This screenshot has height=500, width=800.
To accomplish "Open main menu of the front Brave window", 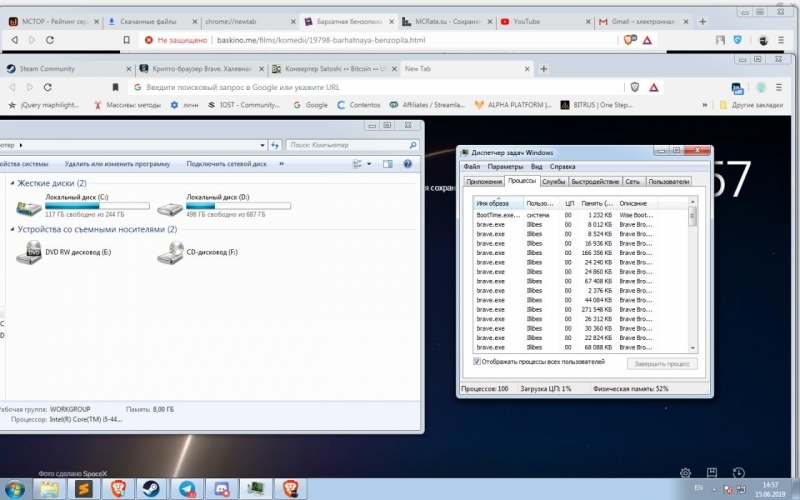I will (x=779, y=87).
